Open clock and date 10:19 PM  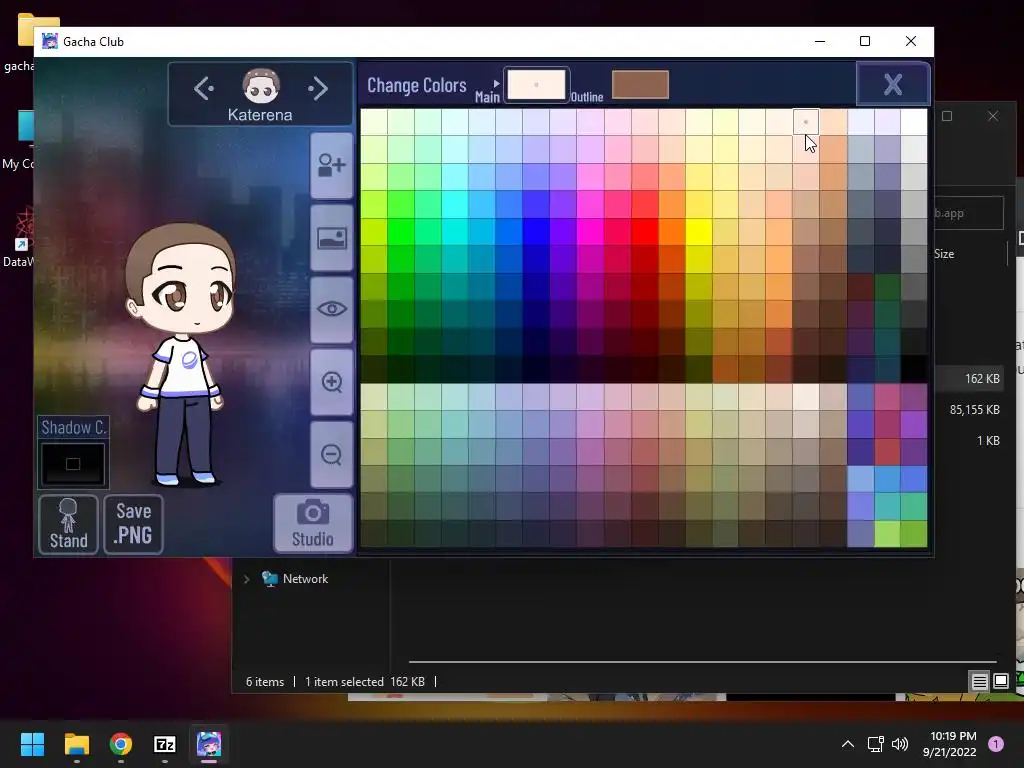950,744
